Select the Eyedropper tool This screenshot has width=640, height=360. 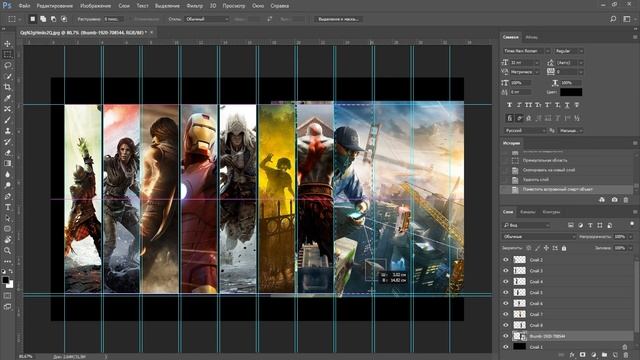point(7,98)
